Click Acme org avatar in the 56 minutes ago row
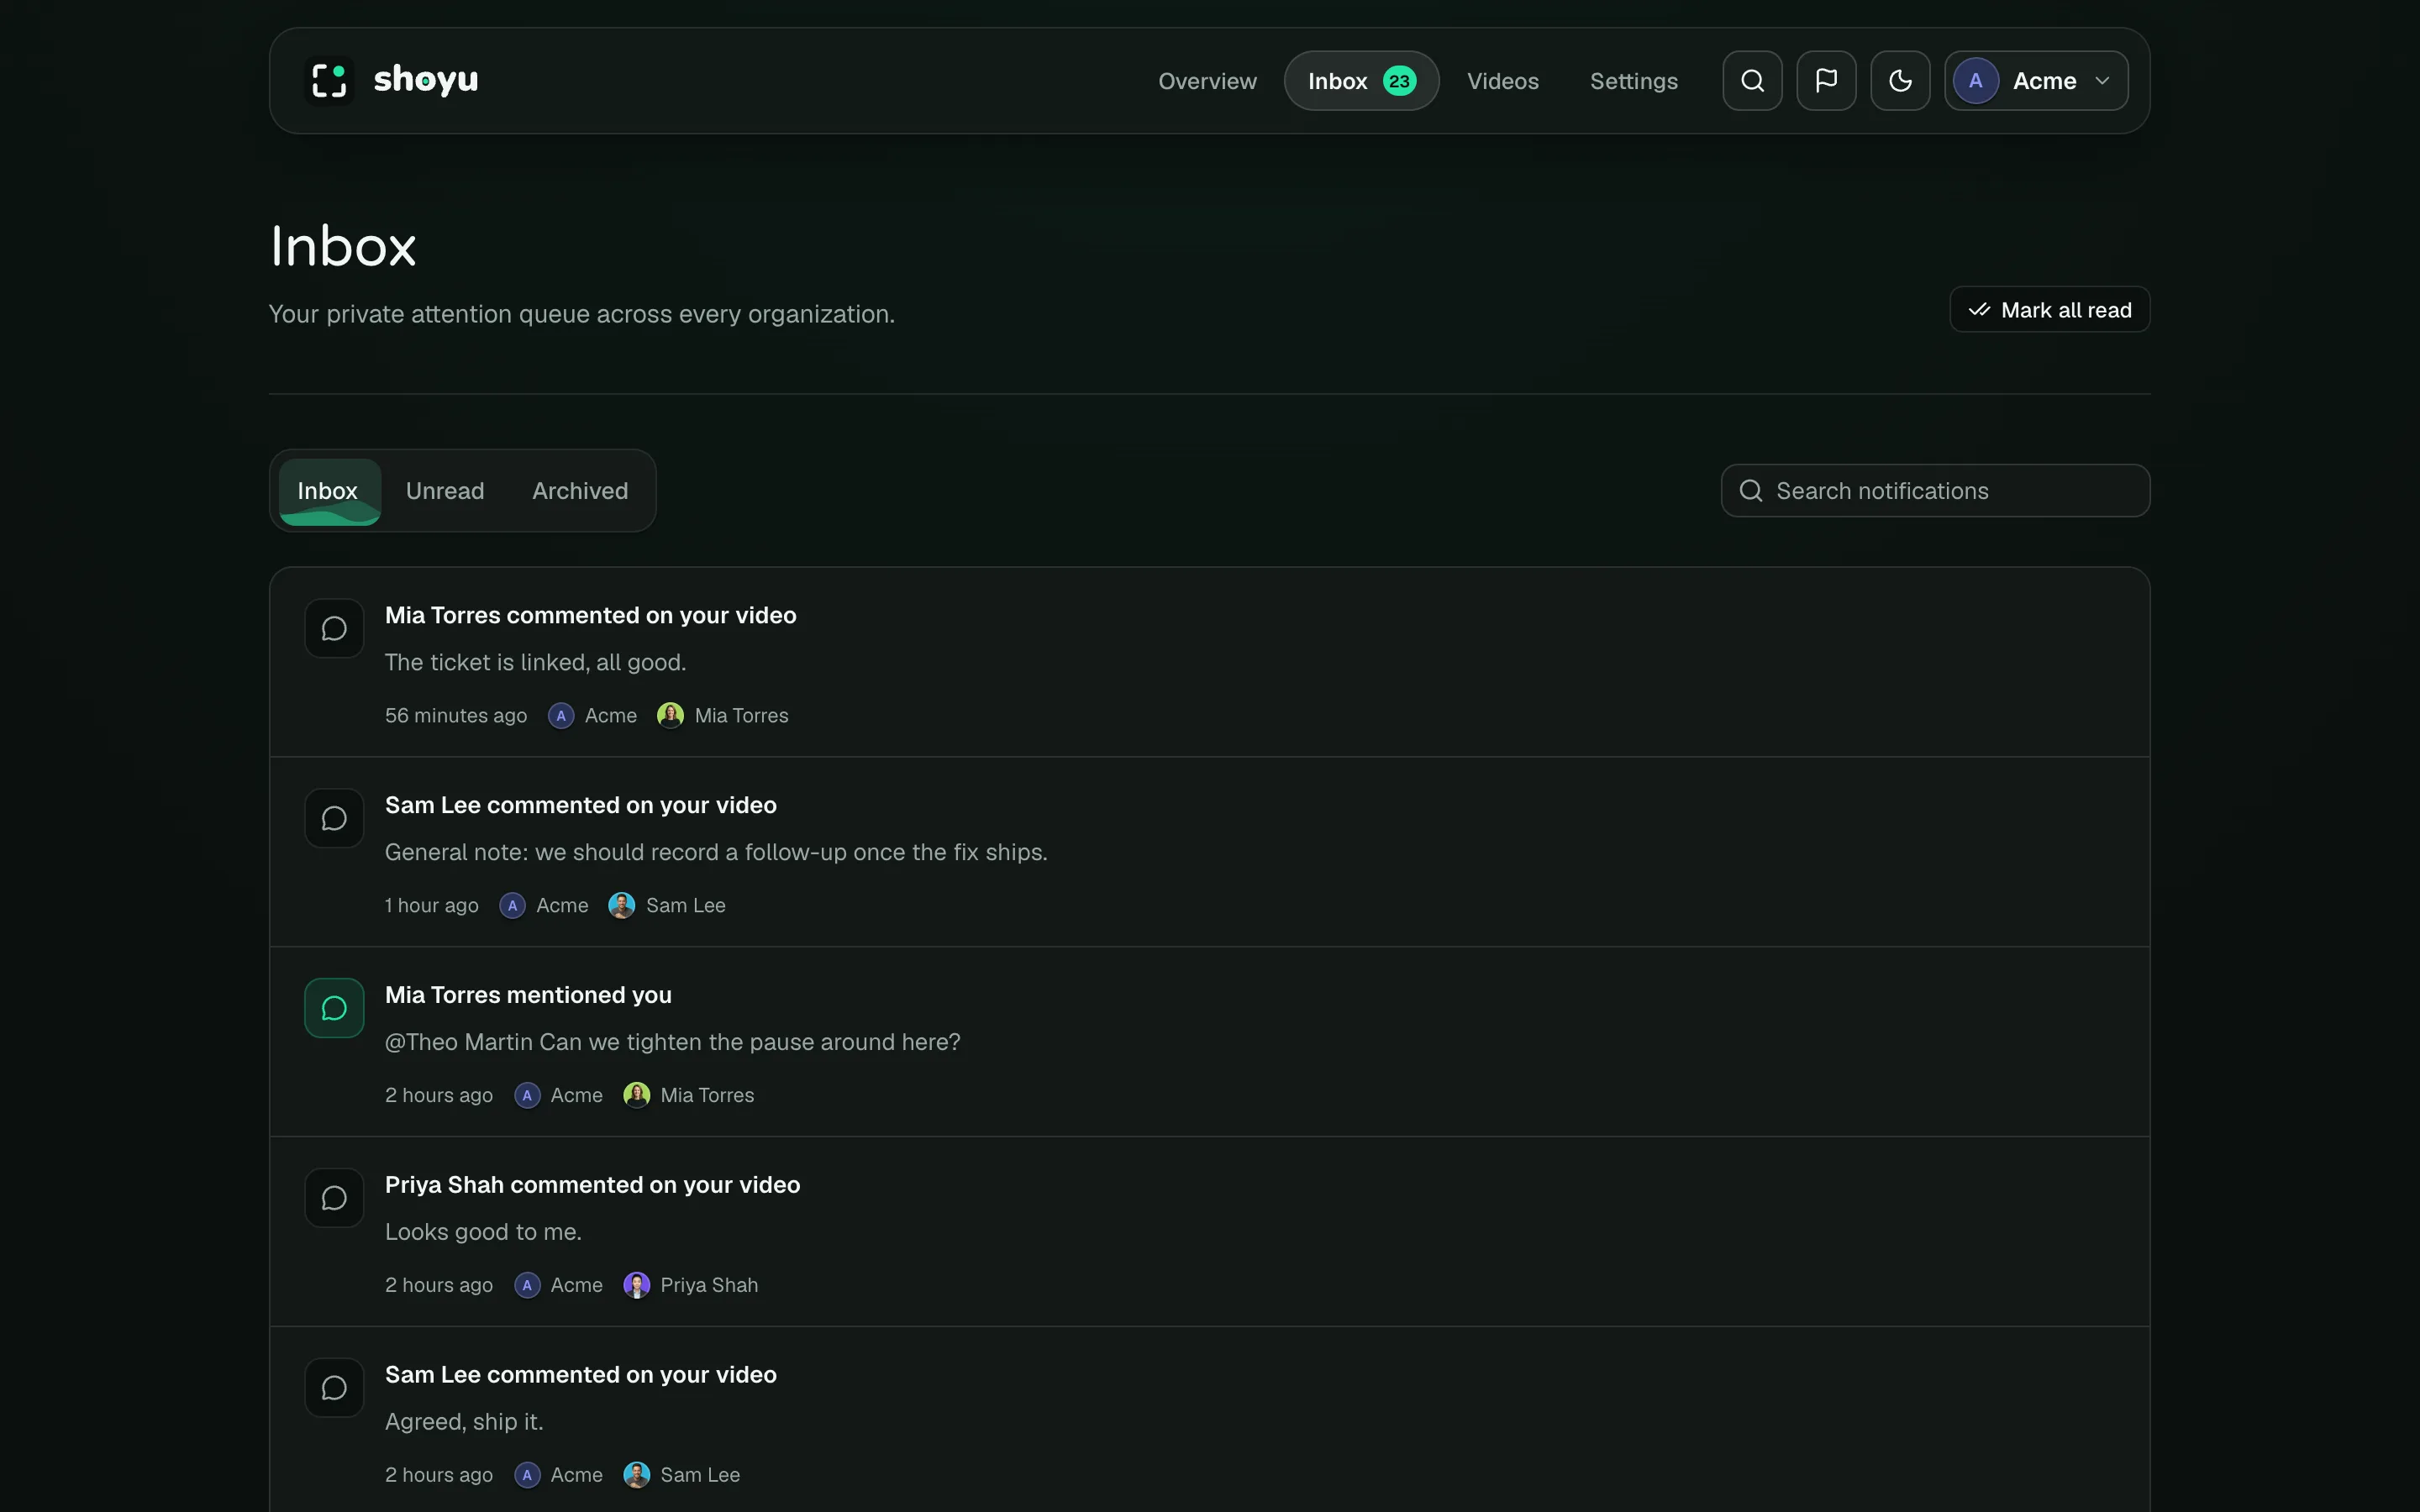The image size is (2420, 1512). 561,715
